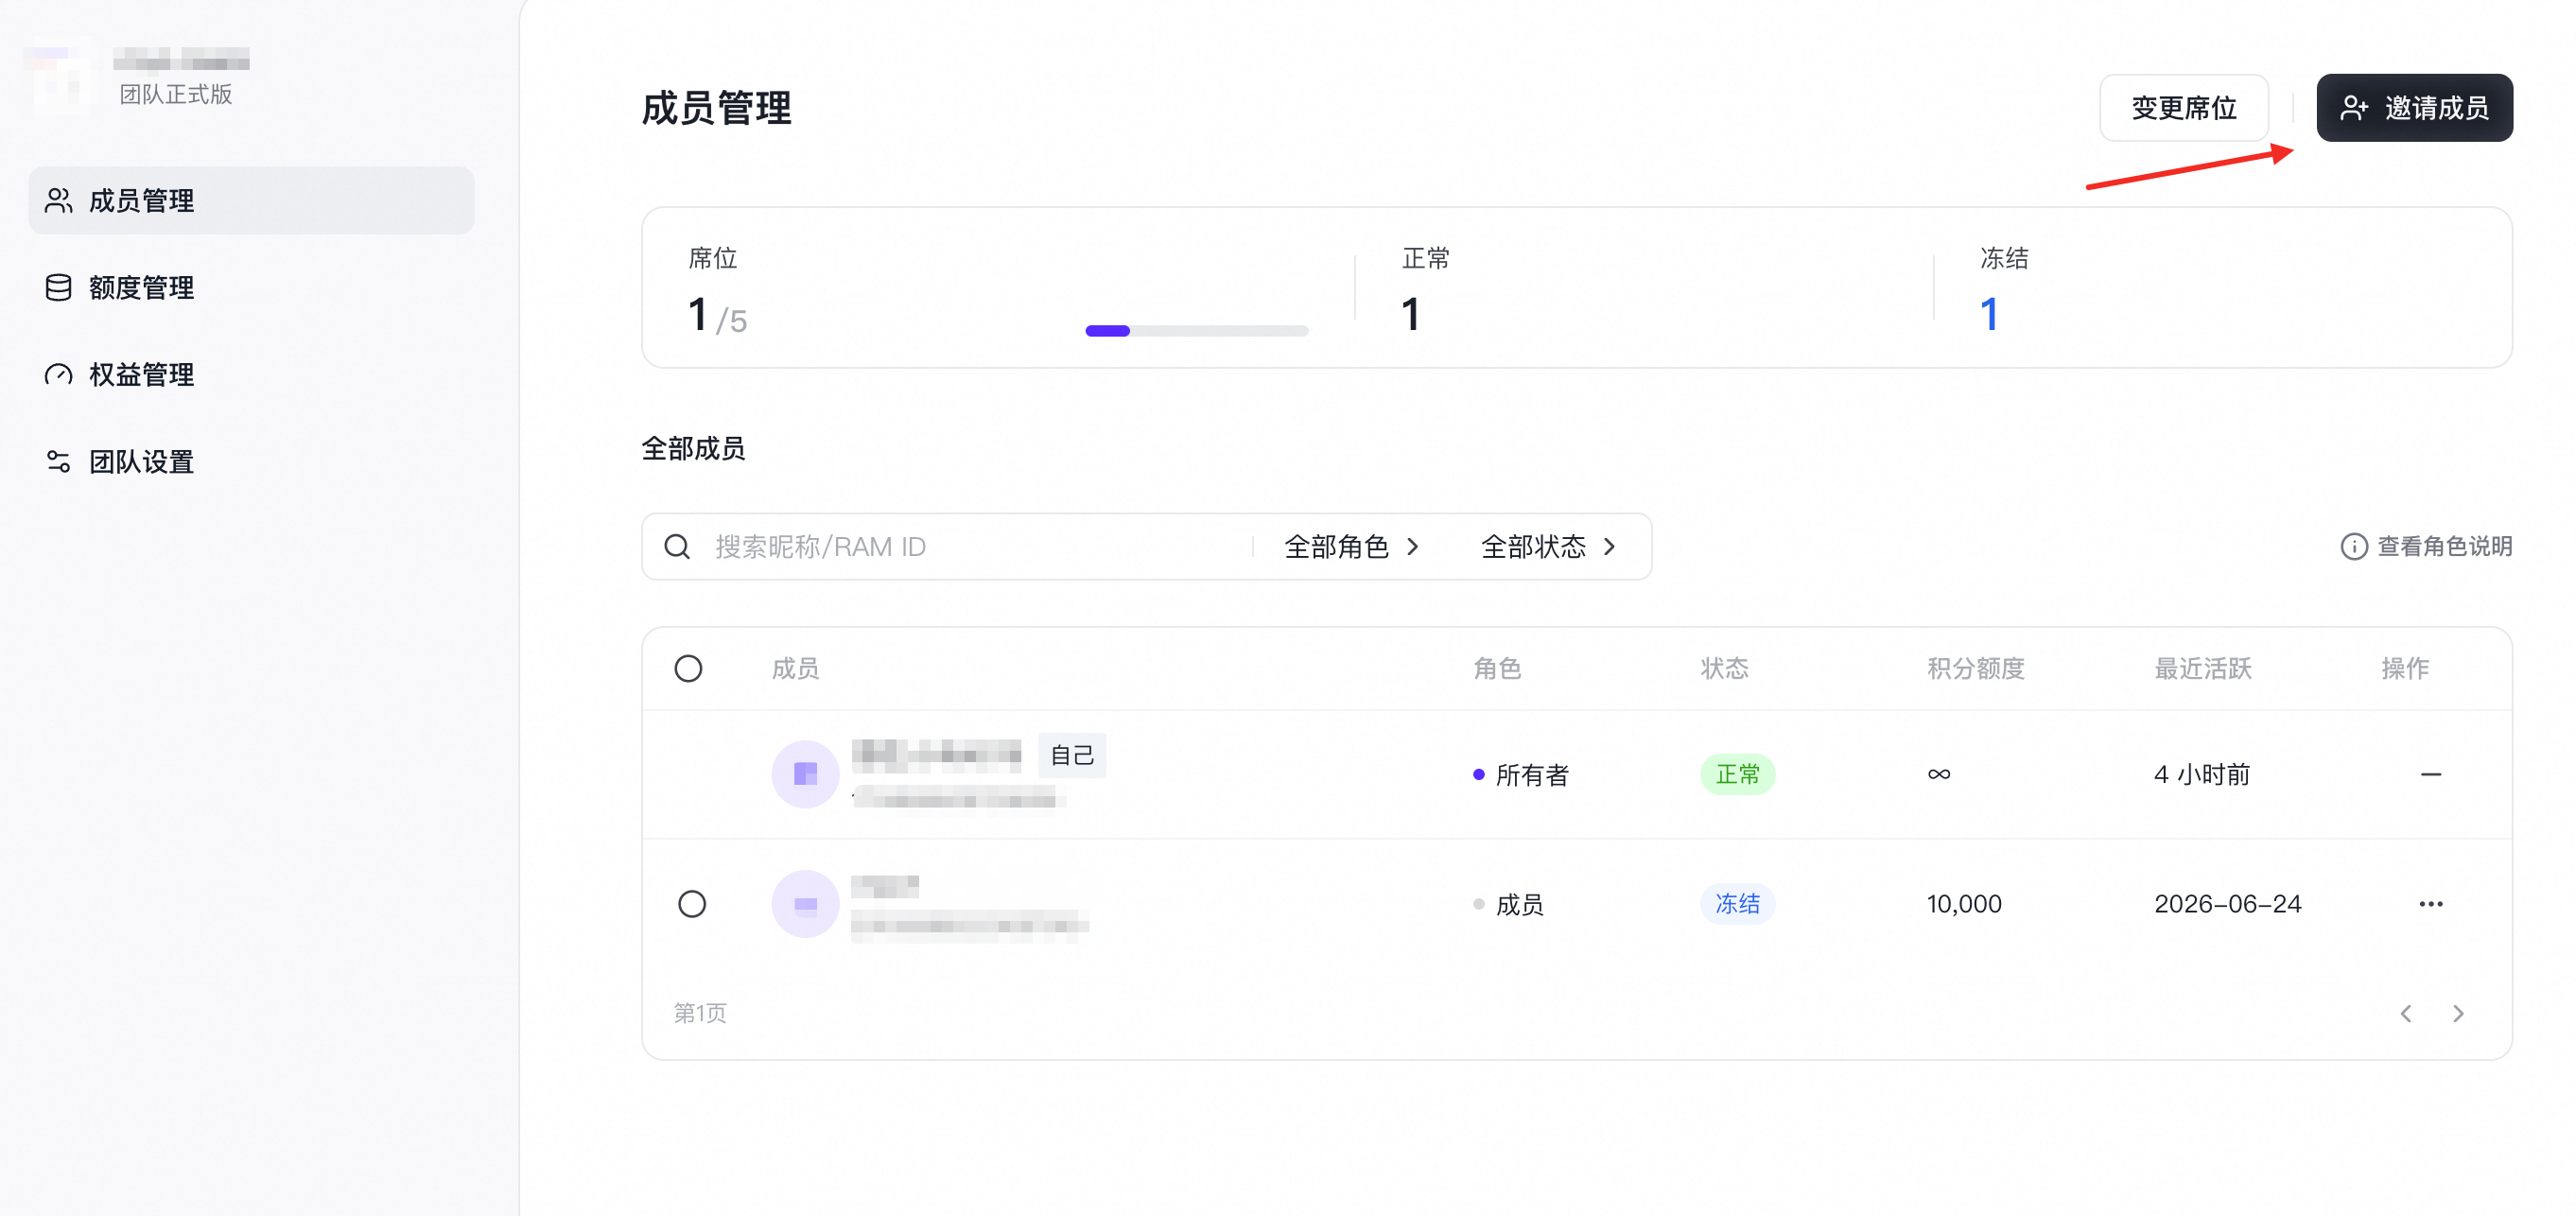Click the 10,000 积分额度 value
Screen dimensions: 2576x1216
click(x=1964, y=904)
